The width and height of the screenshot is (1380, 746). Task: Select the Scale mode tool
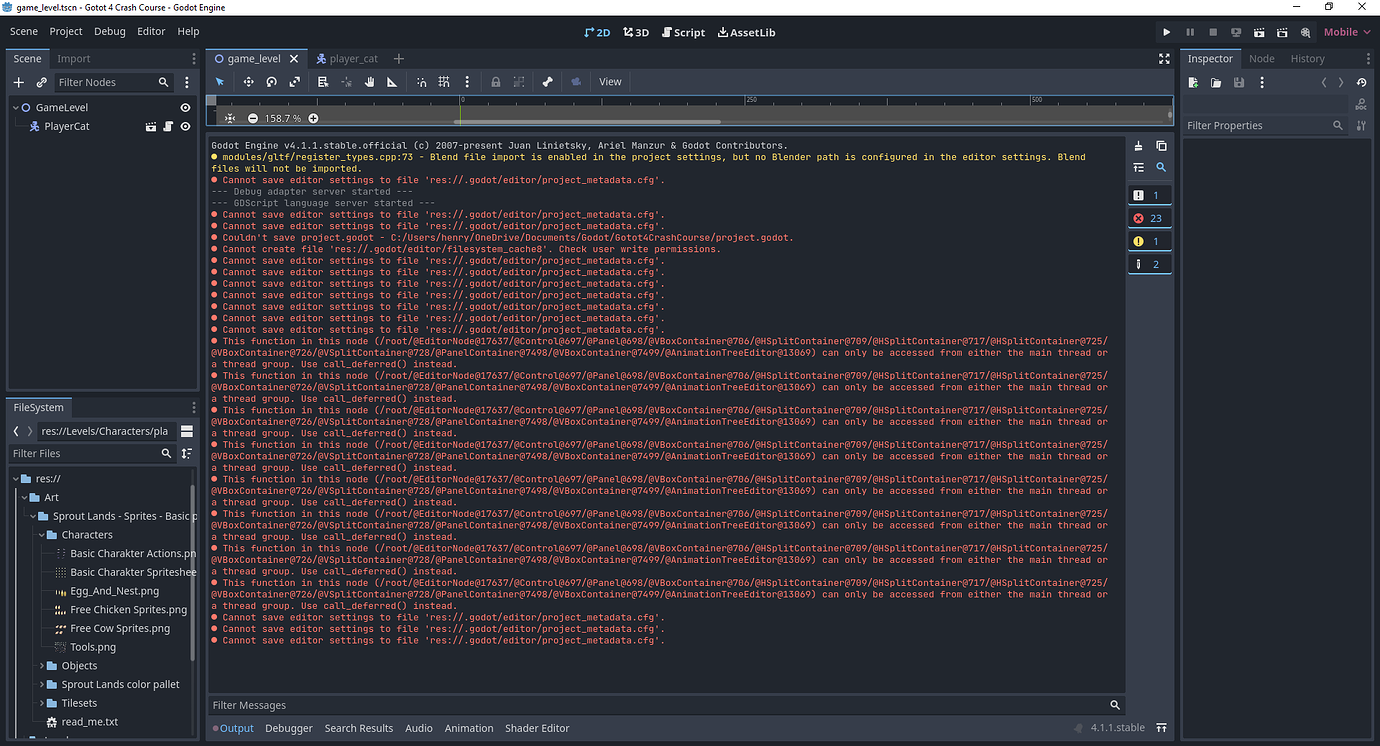294,82
